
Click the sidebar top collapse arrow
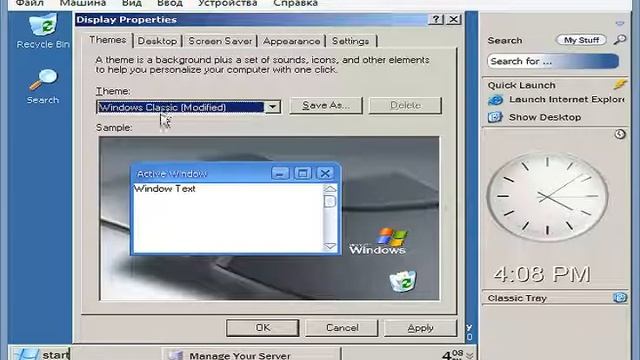click(x=620, y=24)
